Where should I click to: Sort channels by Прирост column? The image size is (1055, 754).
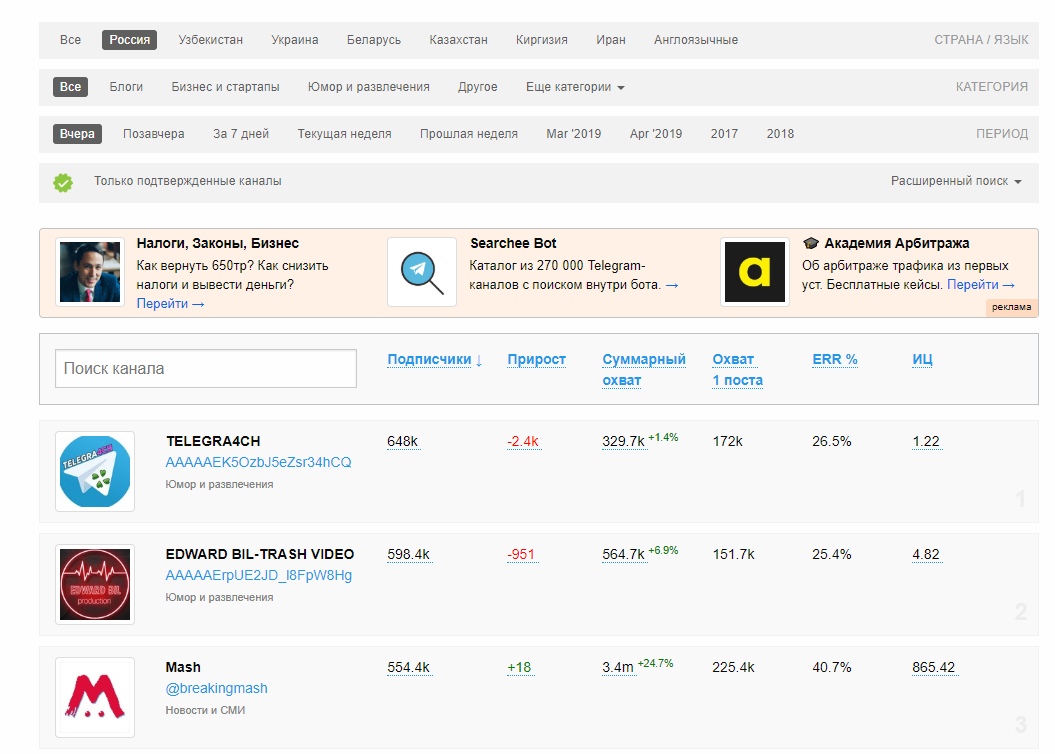click(536, 360)
